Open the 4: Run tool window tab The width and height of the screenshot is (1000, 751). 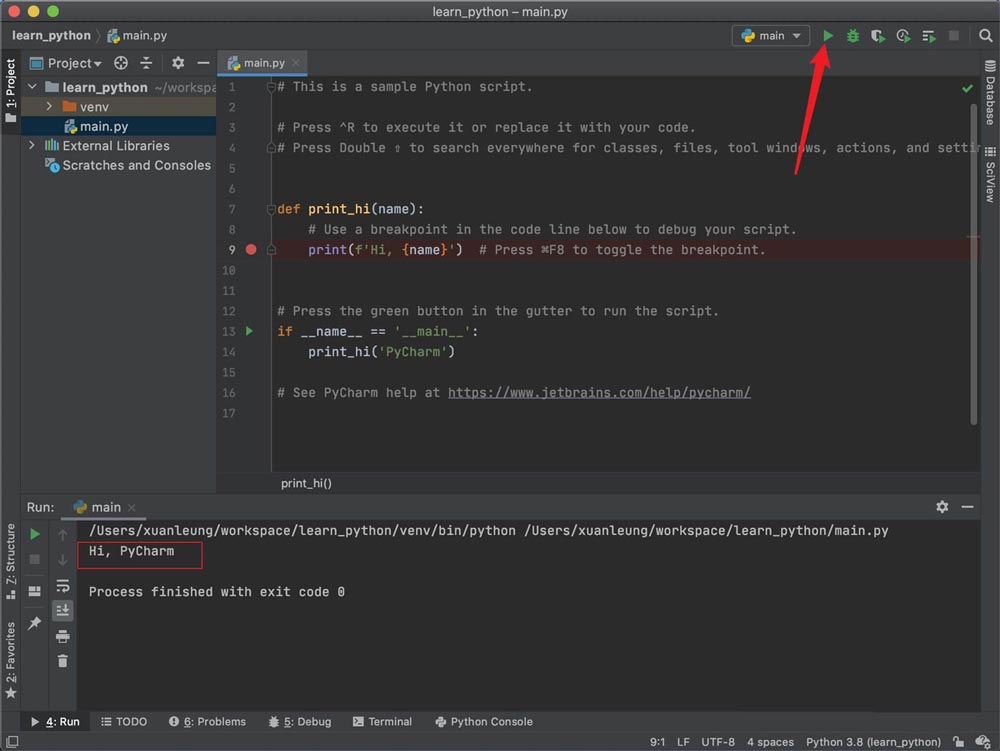[55, 722]
